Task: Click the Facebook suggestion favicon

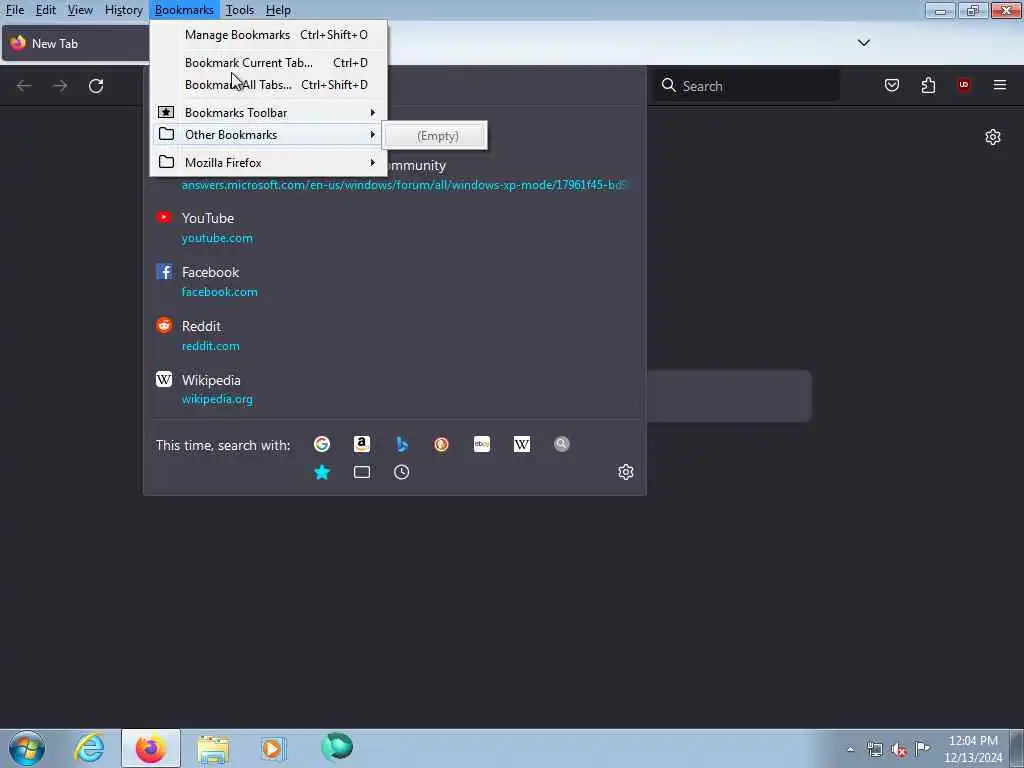Action: [164, 271]
